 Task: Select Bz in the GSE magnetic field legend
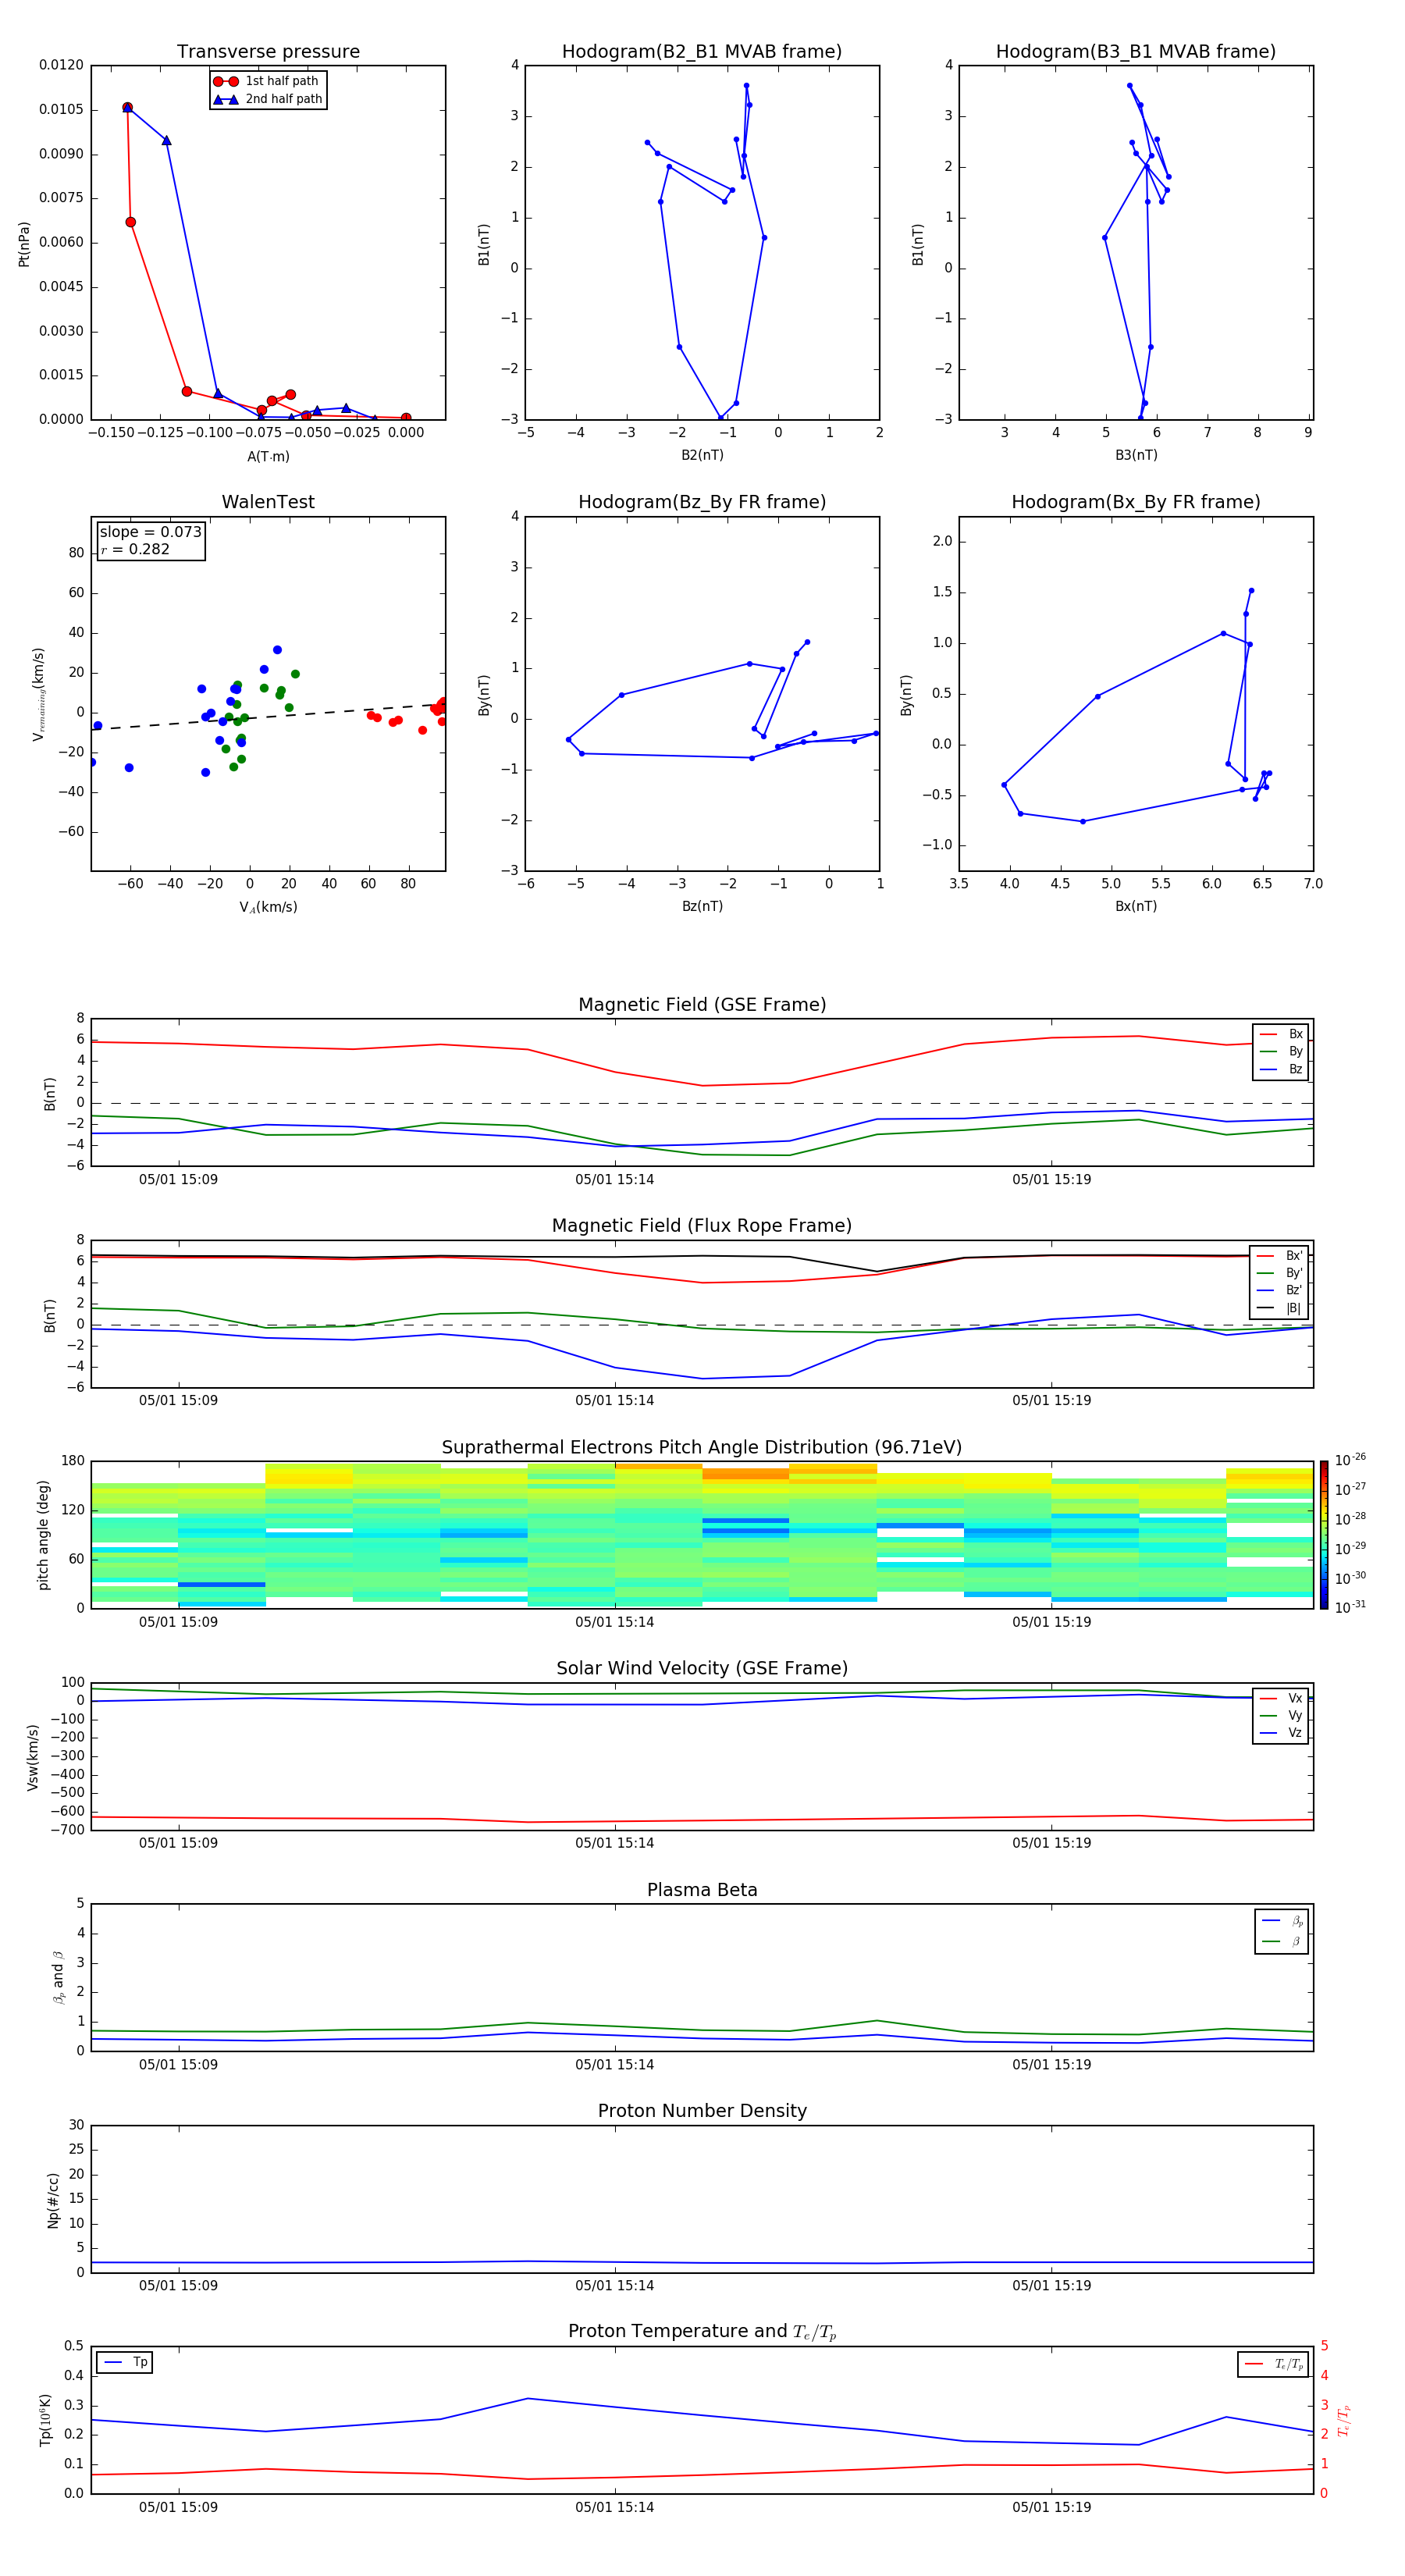click(1281, 1069)
